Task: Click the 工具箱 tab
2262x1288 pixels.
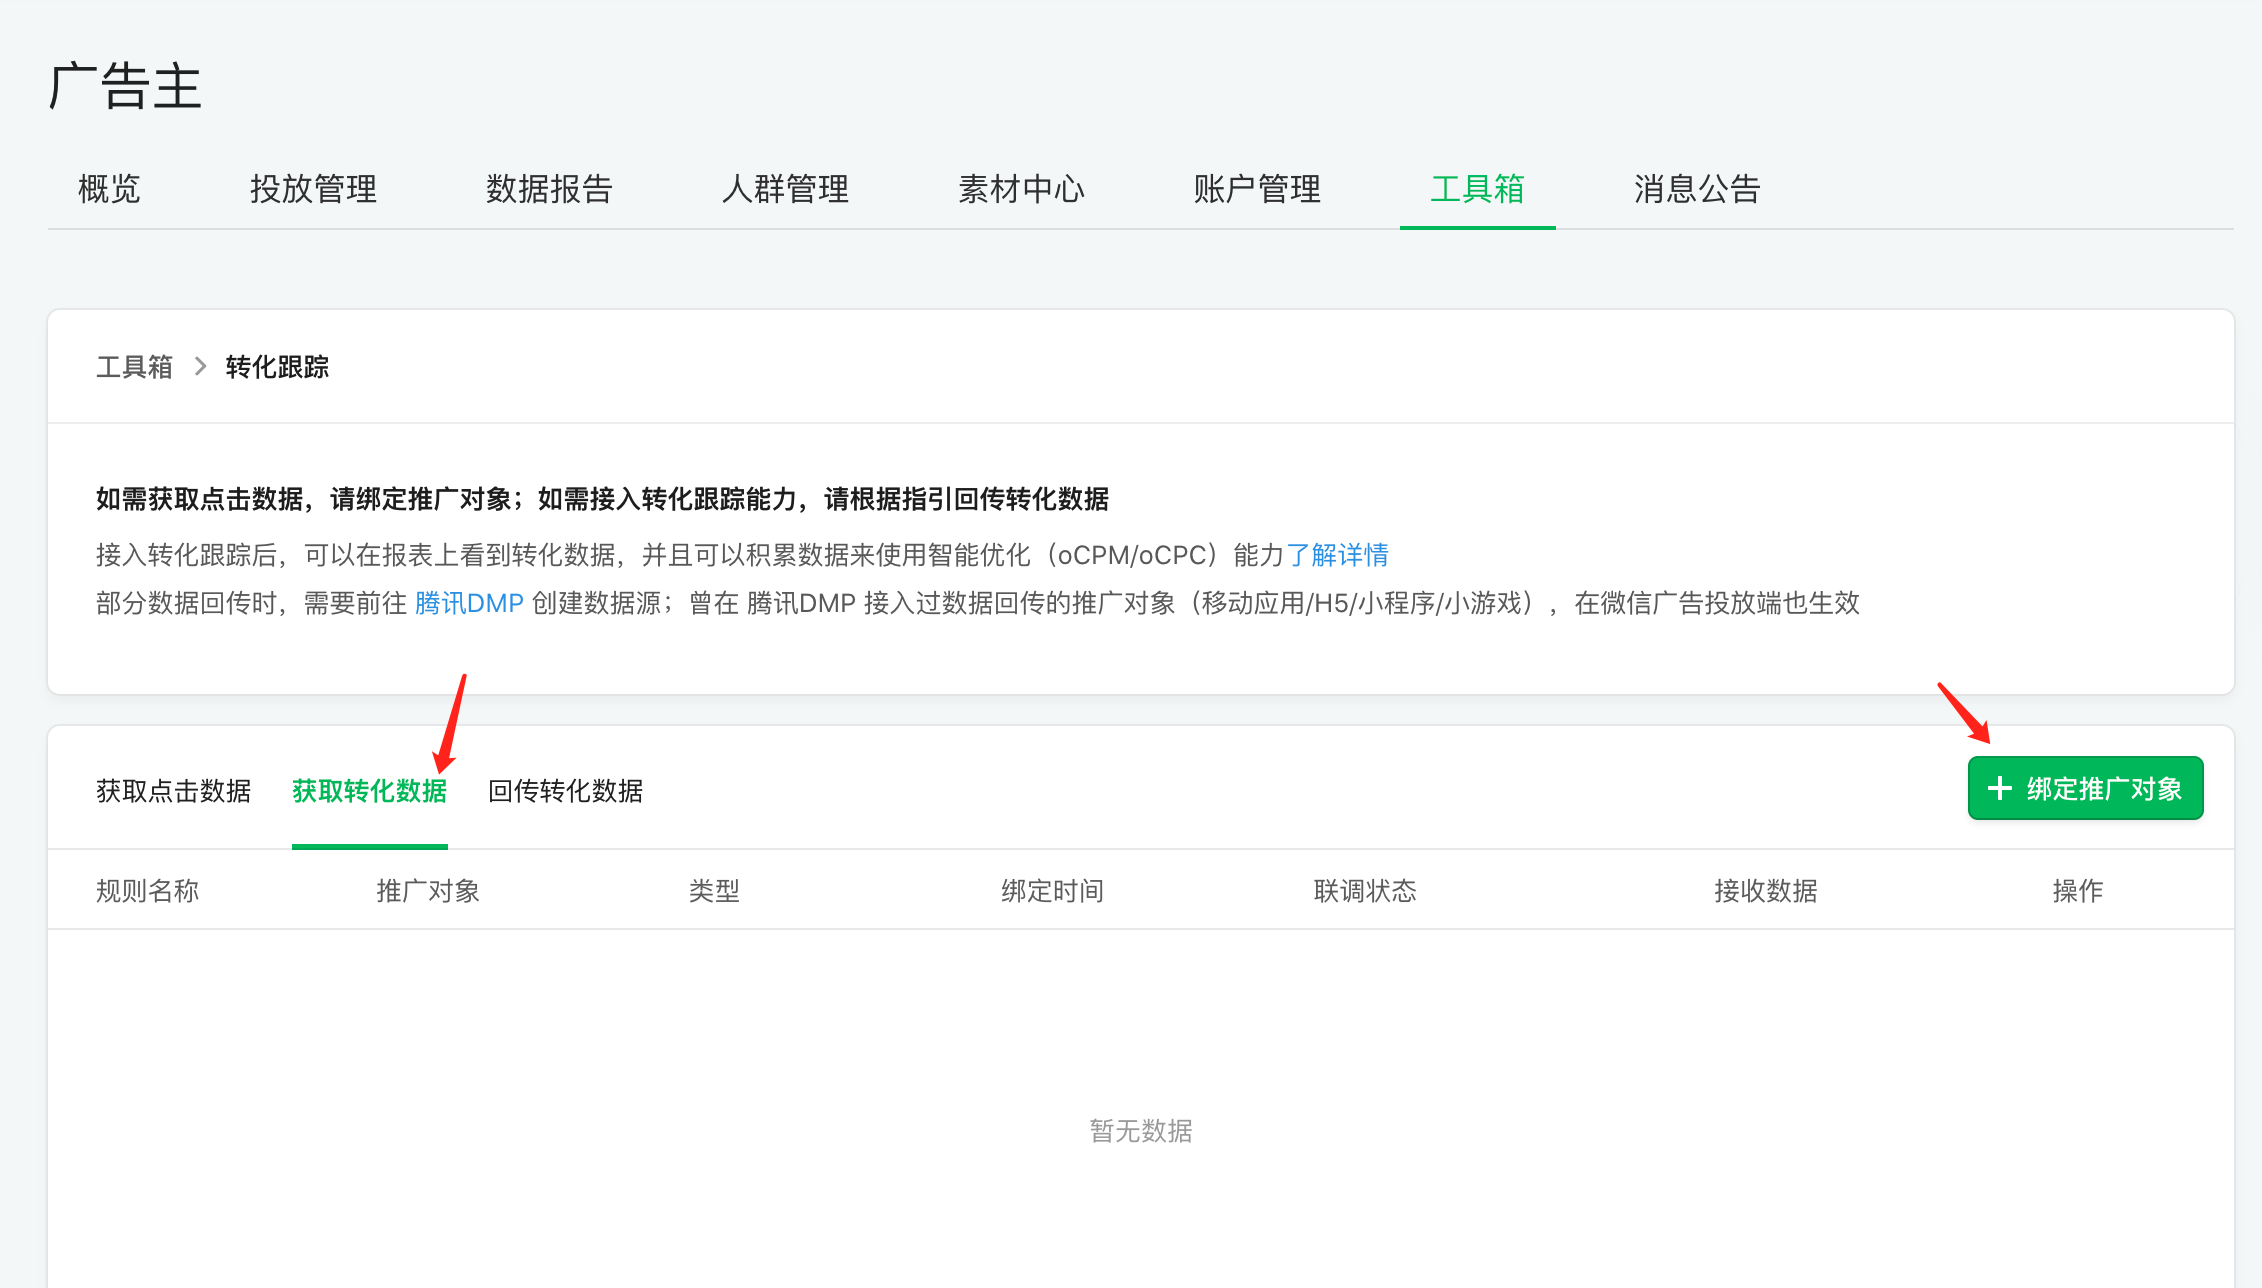Action: pos(1477,189)
